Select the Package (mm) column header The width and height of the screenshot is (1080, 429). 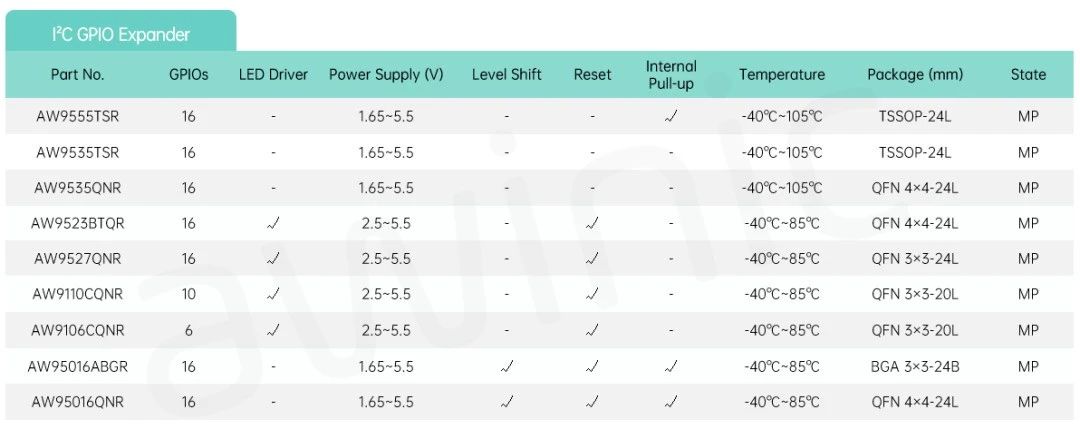(x=914, y=74)
